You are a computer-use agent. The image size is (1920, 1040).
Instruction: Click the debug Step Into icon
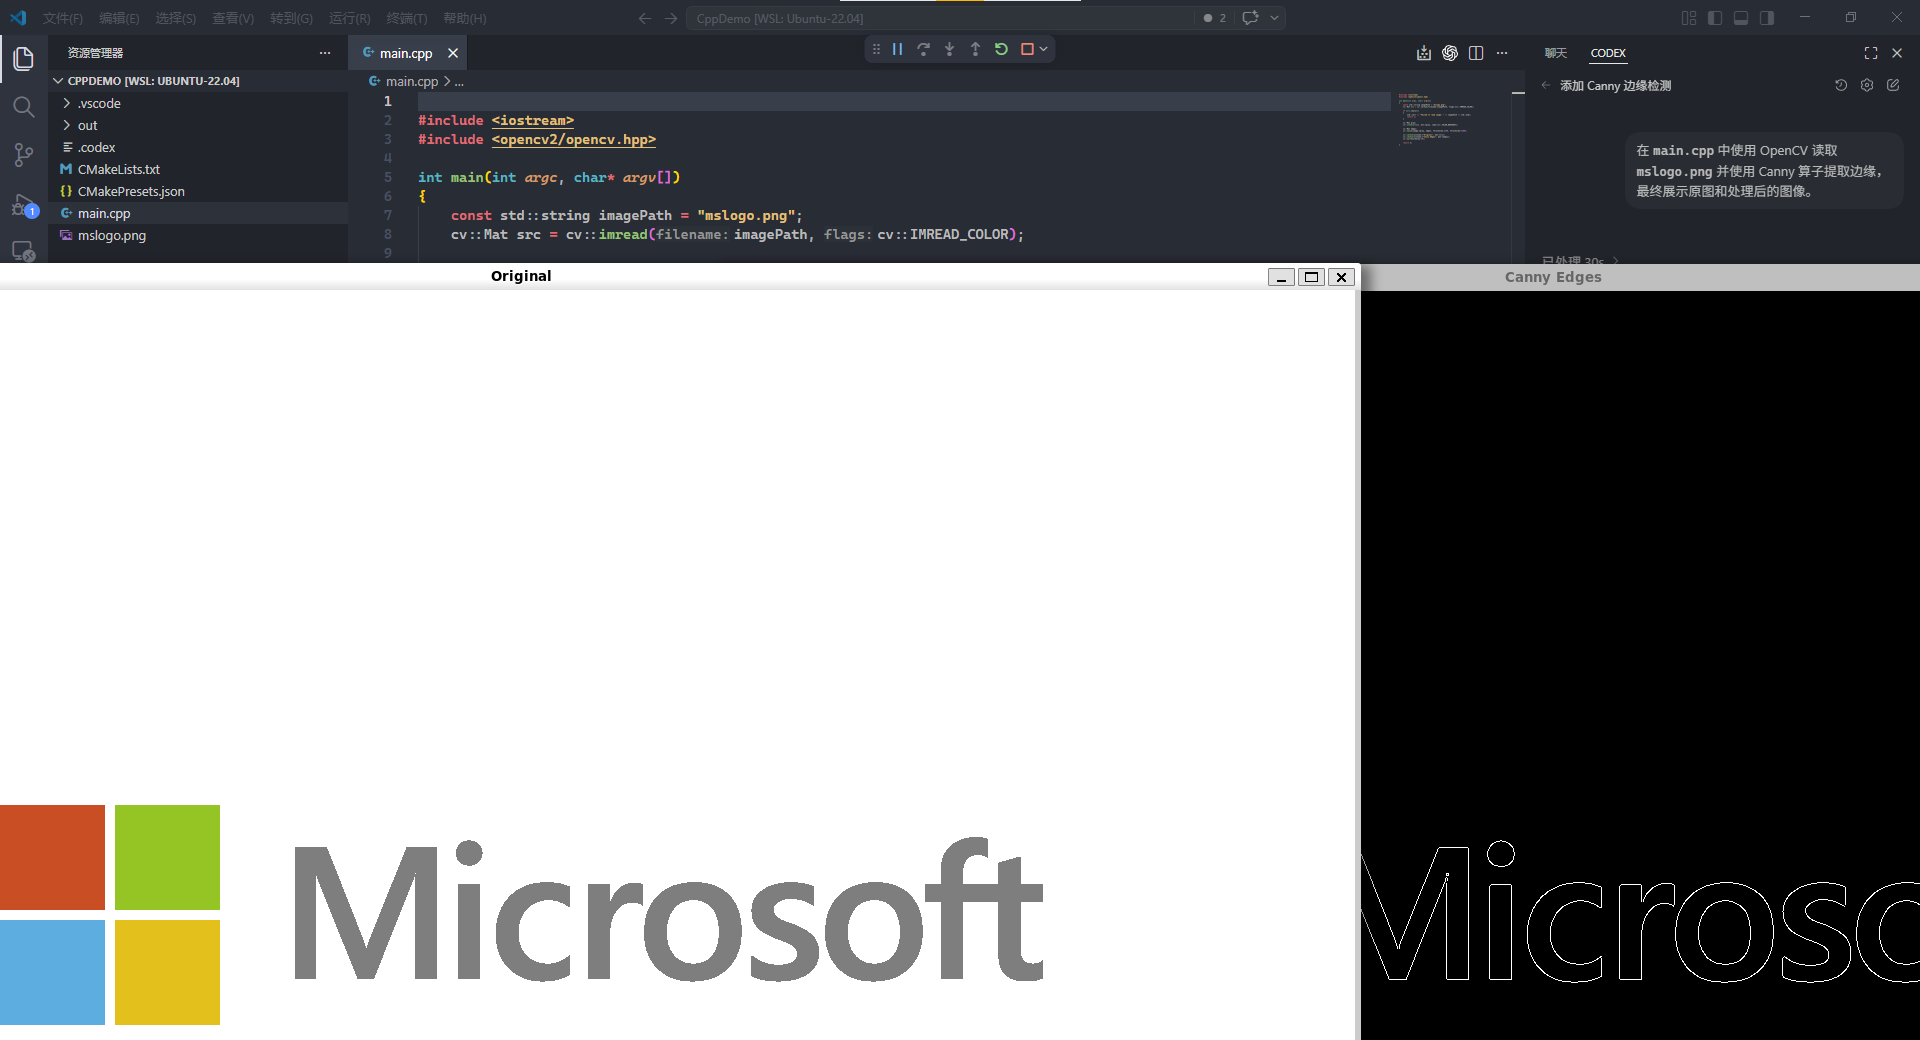(x=949, y=49)
